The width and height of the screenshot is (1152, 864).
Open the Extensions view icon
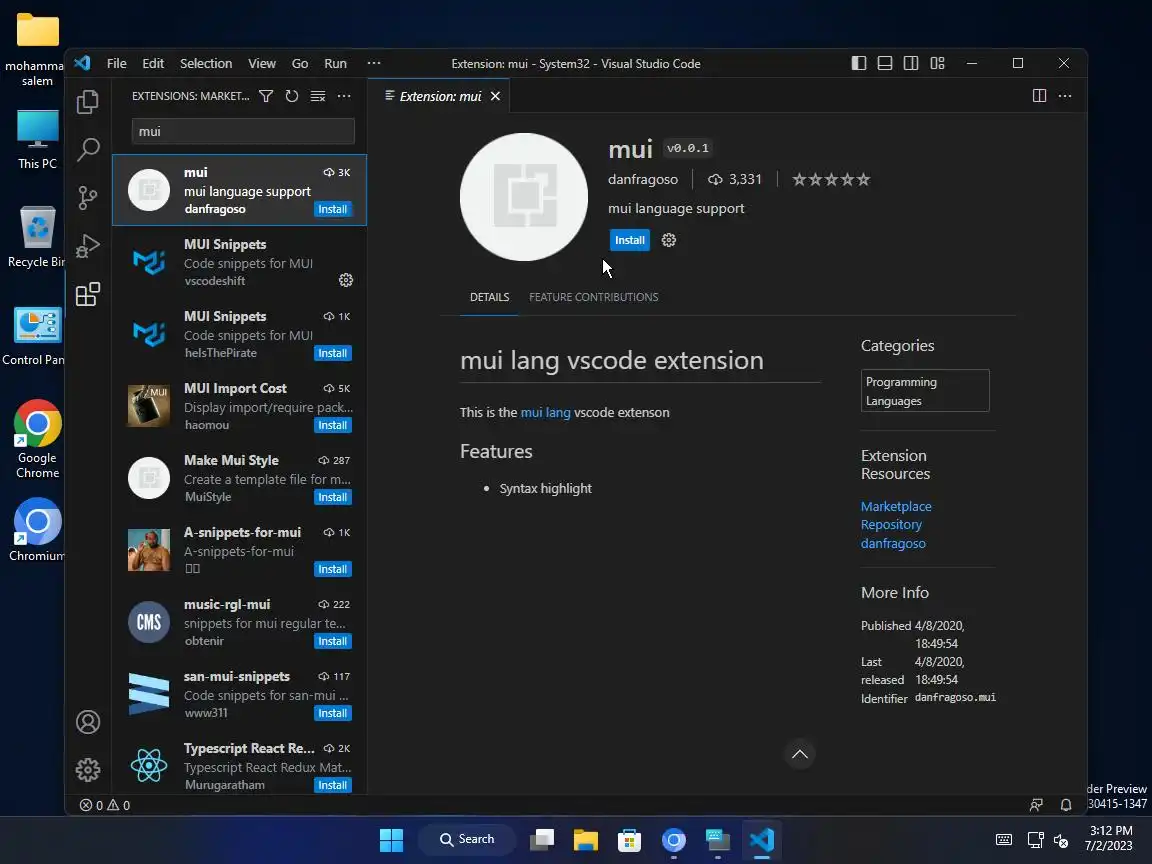pyautogui.click(x=87, y=295)
